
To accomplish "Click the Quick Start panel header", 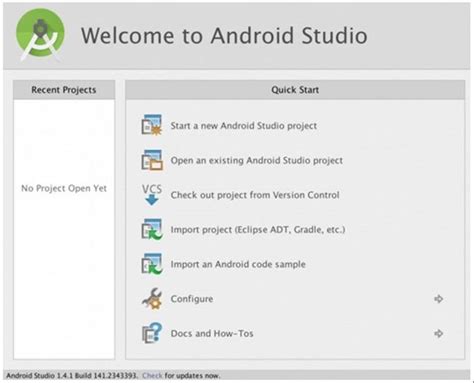I will click(x=295, y=90).
